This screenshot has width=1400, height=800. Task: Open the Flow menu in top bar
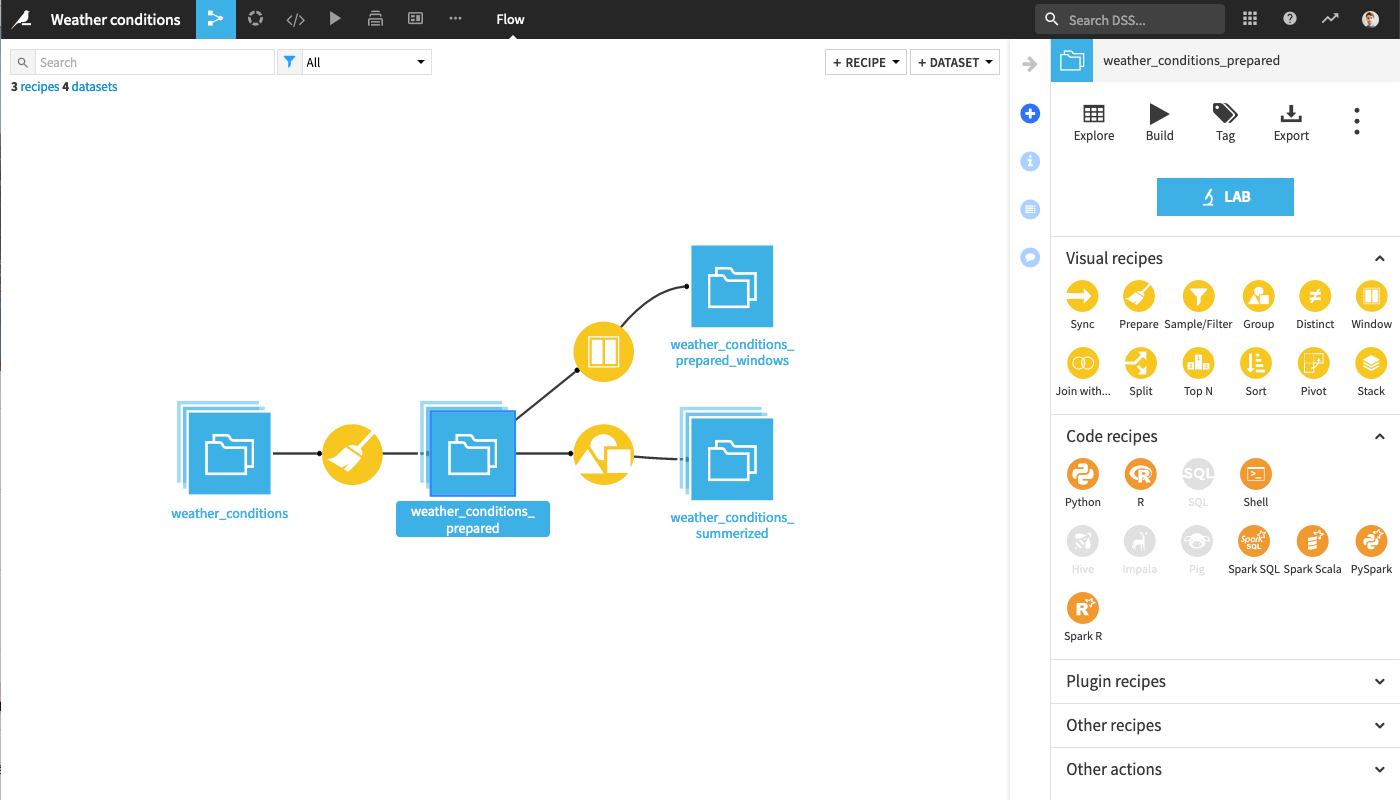[x=510, y=19]
